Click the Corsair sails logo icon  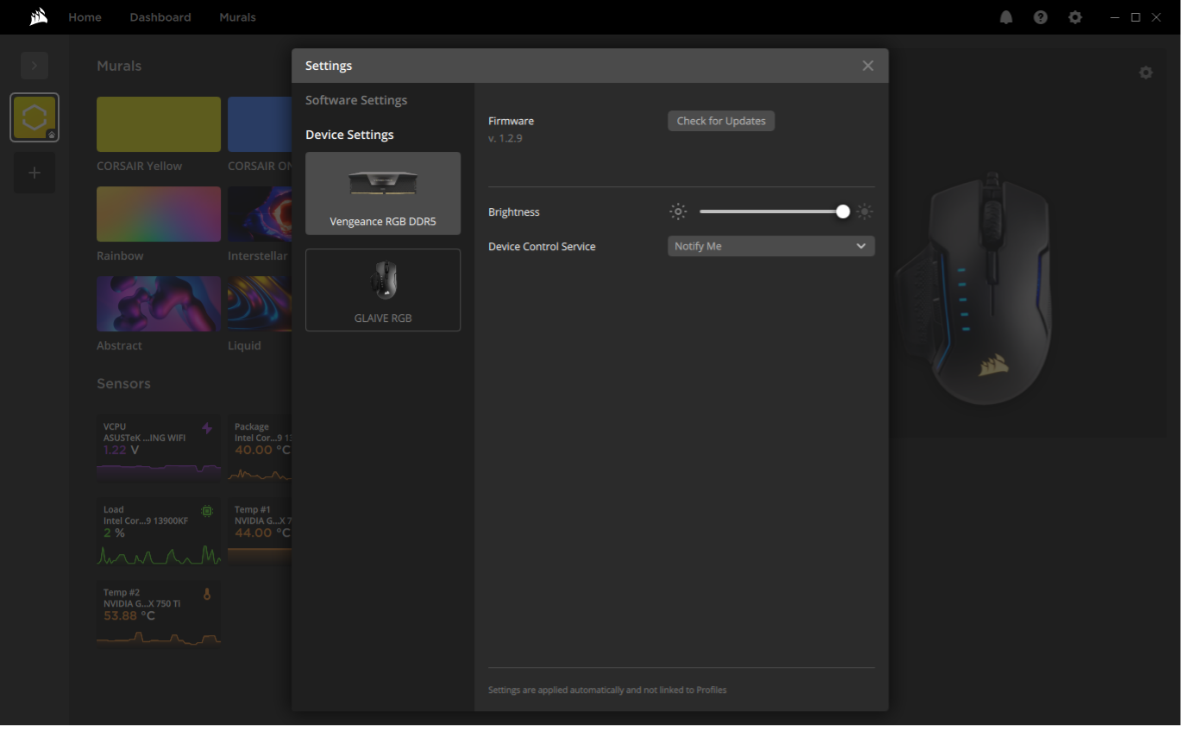click(39, 17)
